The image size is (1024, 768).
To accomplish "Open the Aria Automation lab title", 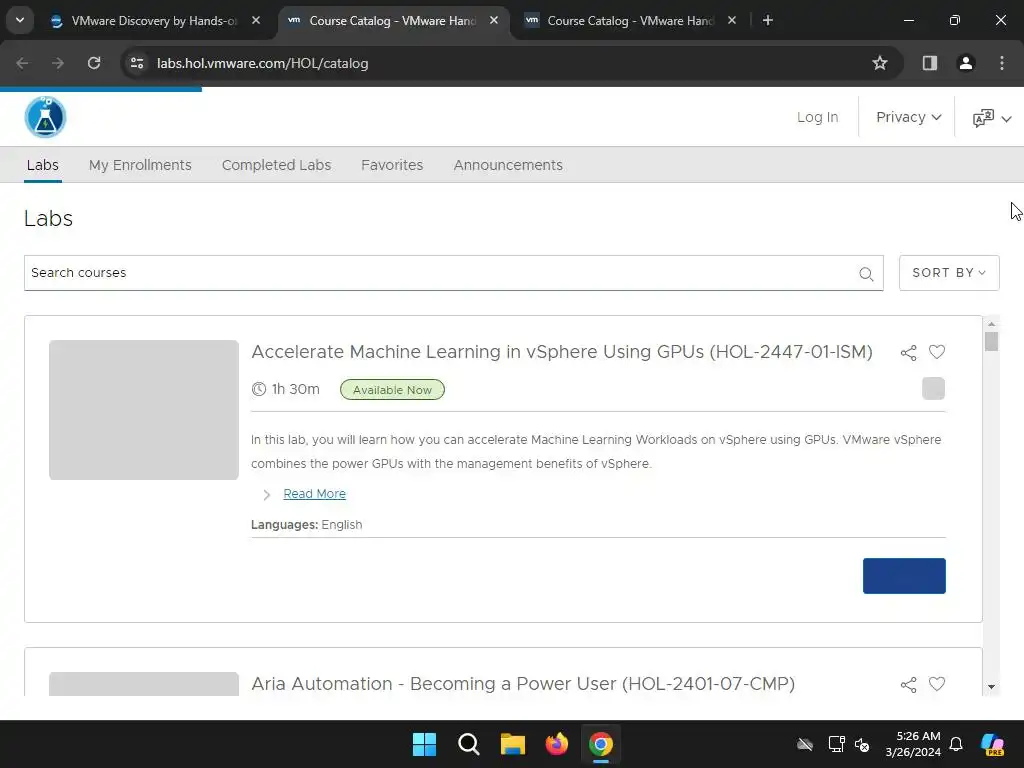I will pos(523,684).
